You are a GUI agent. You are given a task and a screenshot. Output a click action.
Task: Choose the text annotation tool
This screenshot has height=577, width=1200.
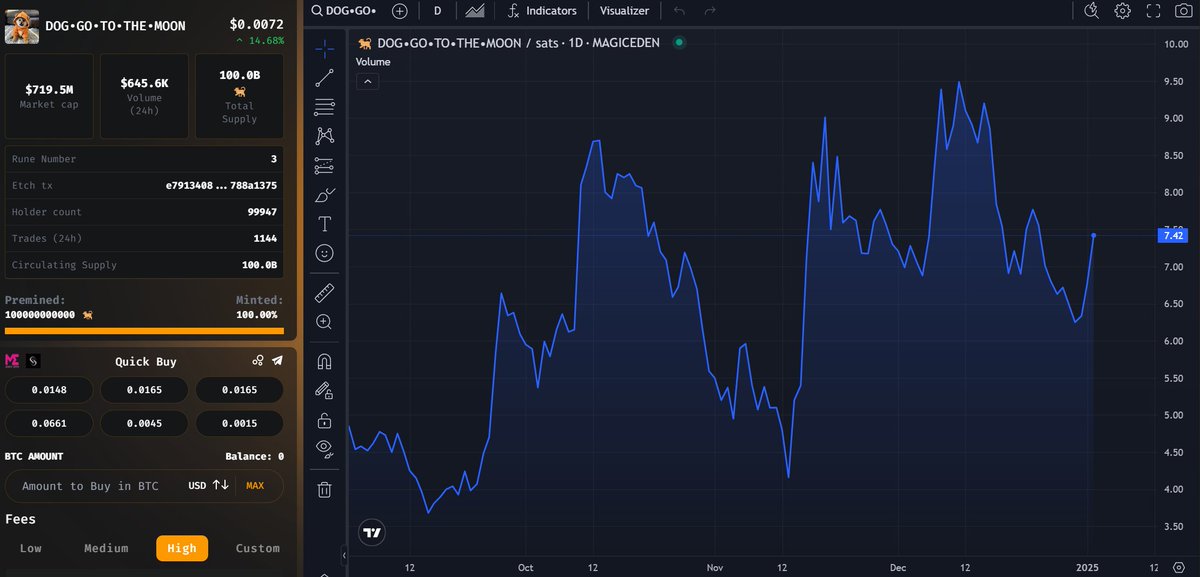coord(324,224)
